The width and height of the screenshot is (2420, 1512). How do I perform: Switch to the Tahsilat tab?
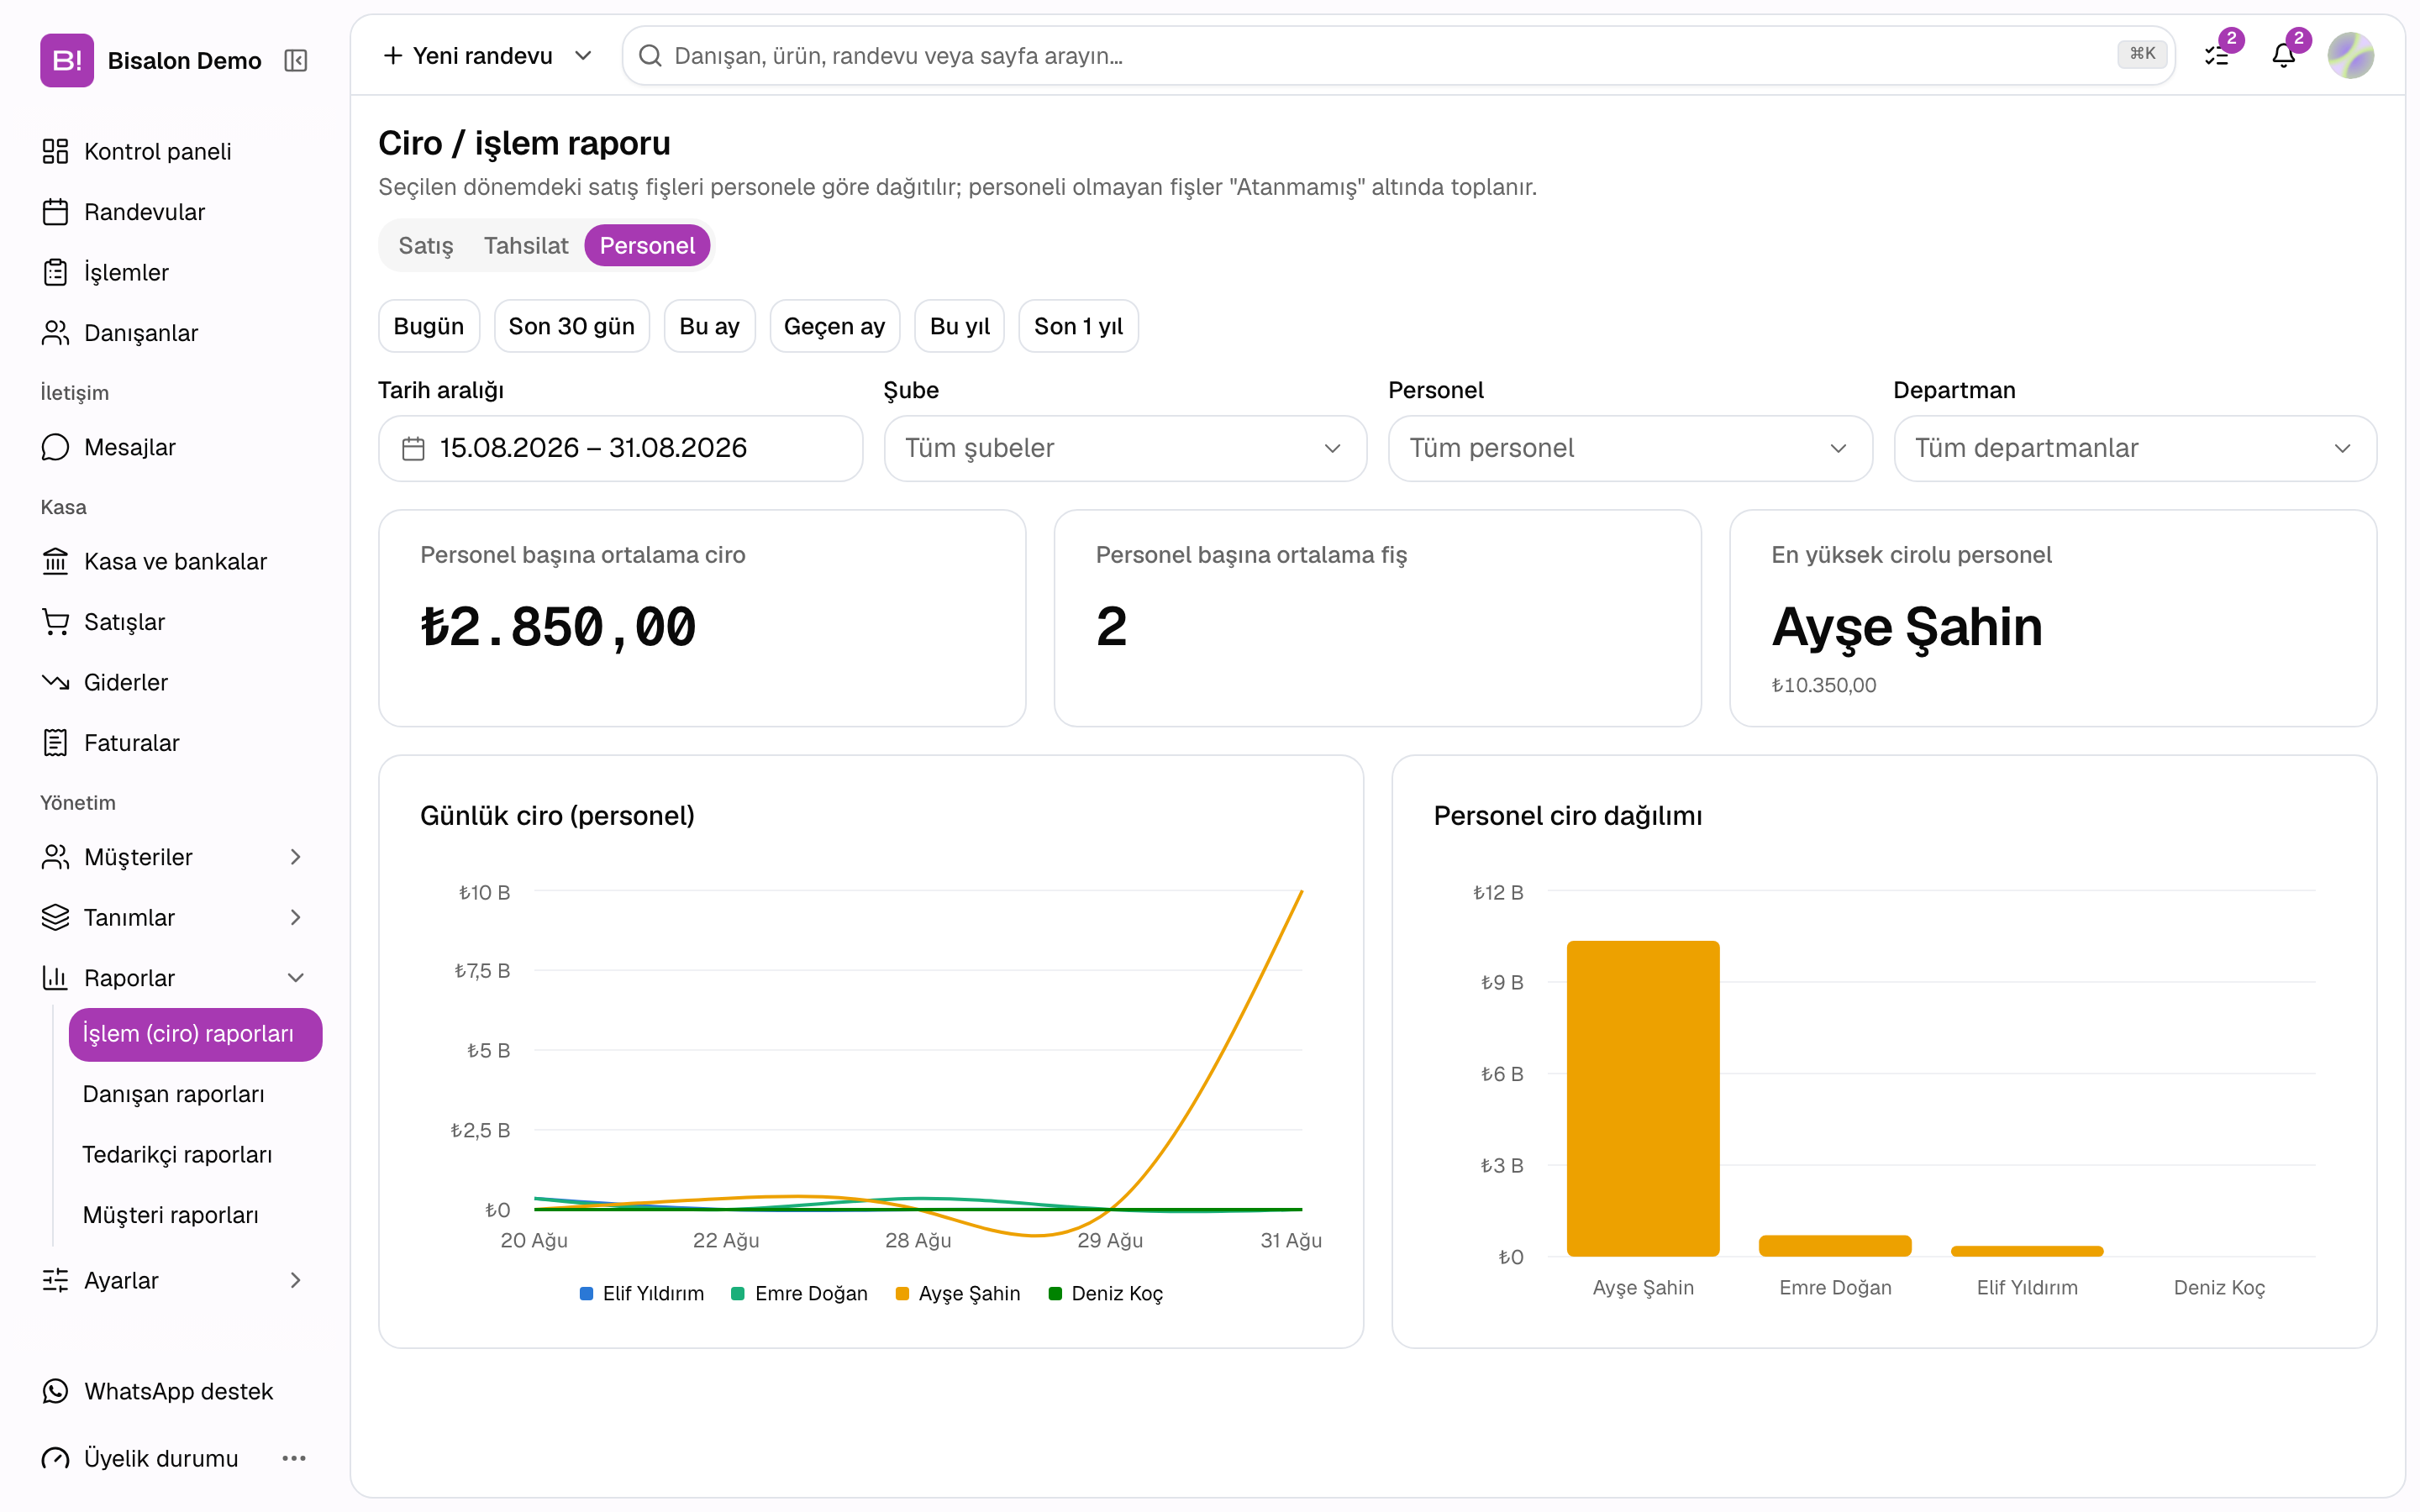click(526, 246)
